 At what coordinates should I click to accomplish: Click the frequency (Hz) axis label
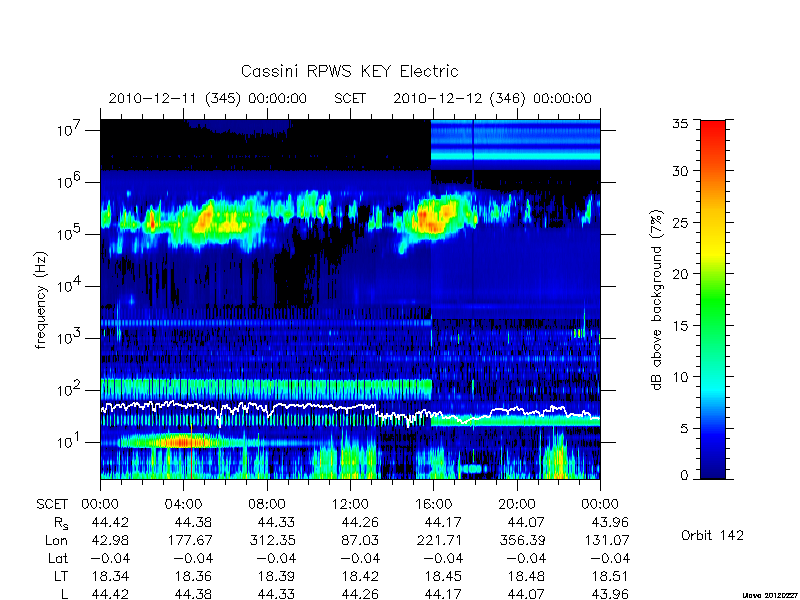click(x=41, y=301)
